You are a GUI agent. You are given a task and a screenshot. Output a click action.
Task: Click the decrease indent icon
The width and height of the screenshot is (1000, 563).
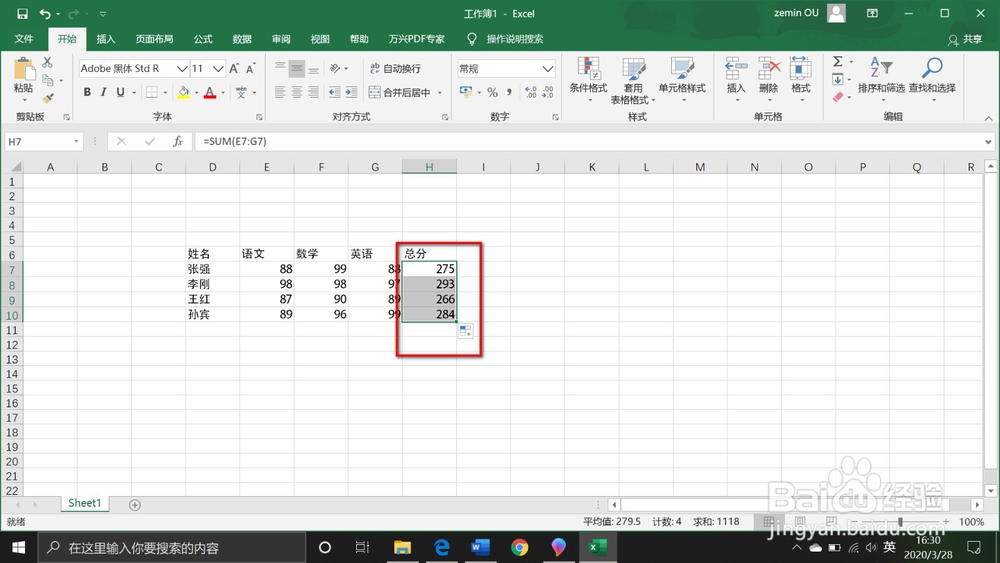tap(334, 92)
